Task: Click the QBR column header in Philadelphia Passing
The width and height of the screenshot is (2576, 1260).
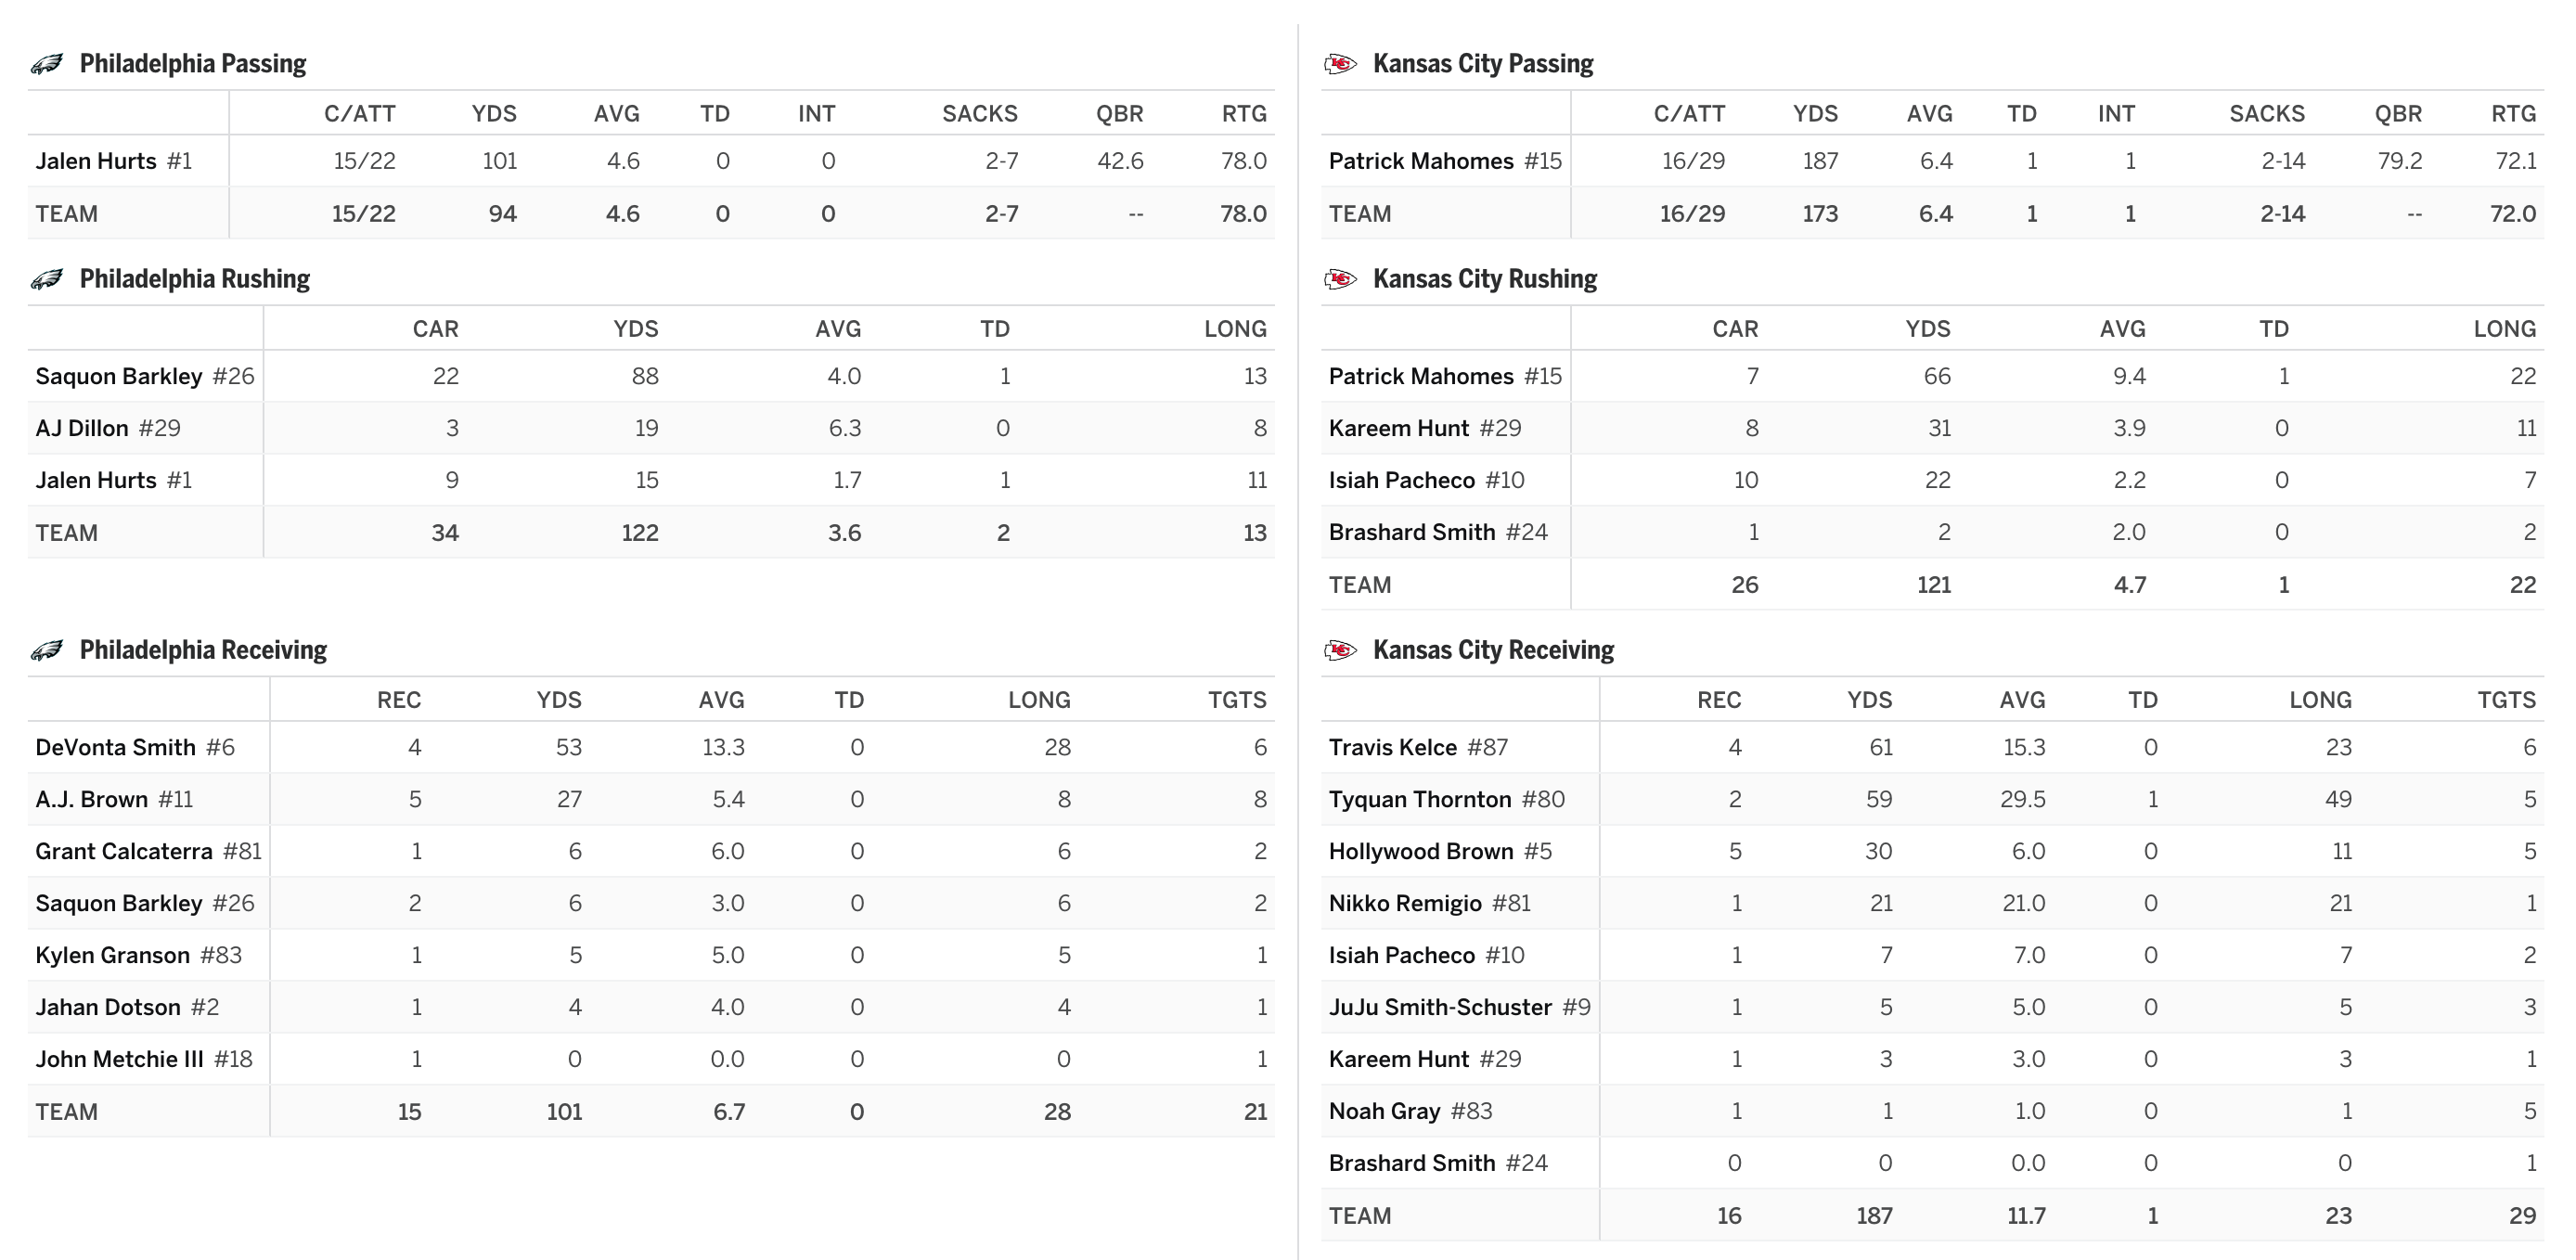Action: 1119,114
